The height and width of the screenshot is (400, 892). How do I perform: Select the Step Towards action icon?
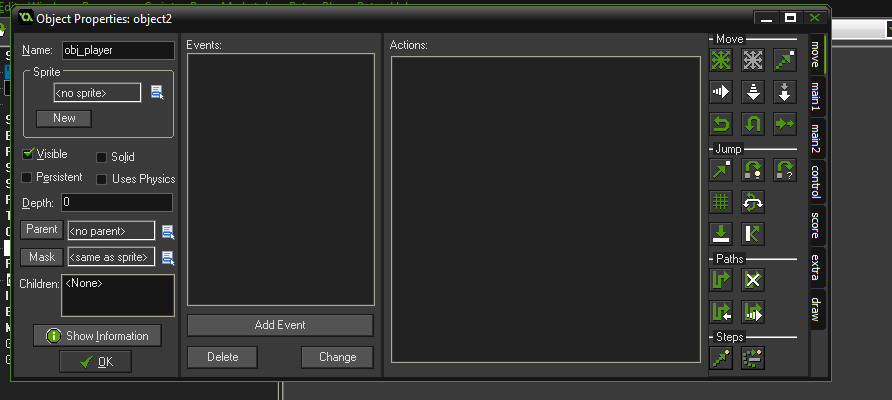[x=721, y=358]
